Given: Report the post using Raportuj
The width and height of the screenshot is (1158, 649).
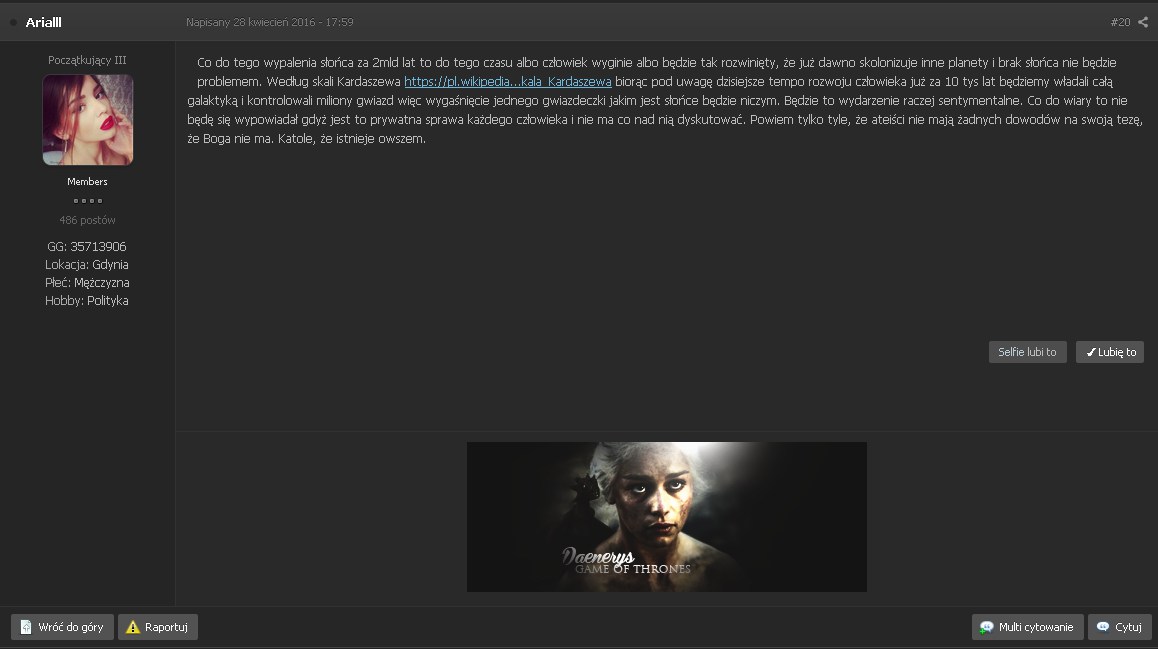Looking at the screenshot, I should 158,627.
